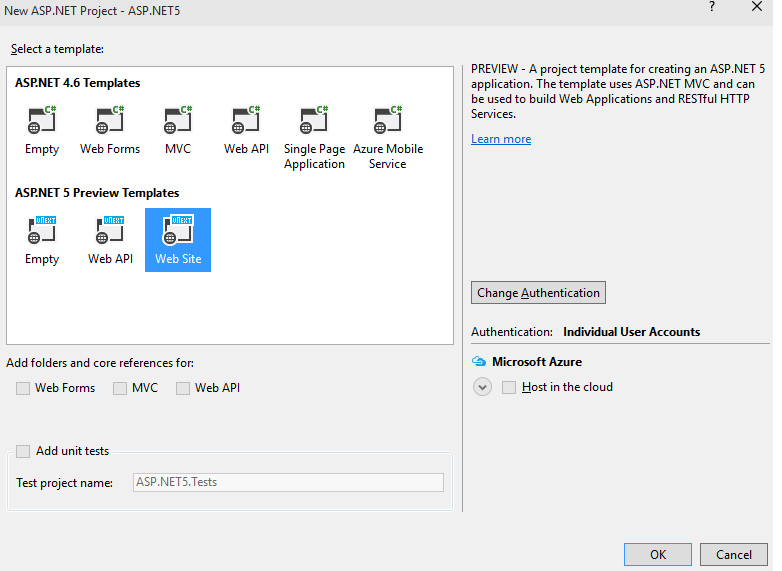Enable Host in the cloud checkbox
The height and width of the screenshot is (571, 782).
(x=509, y=387)
